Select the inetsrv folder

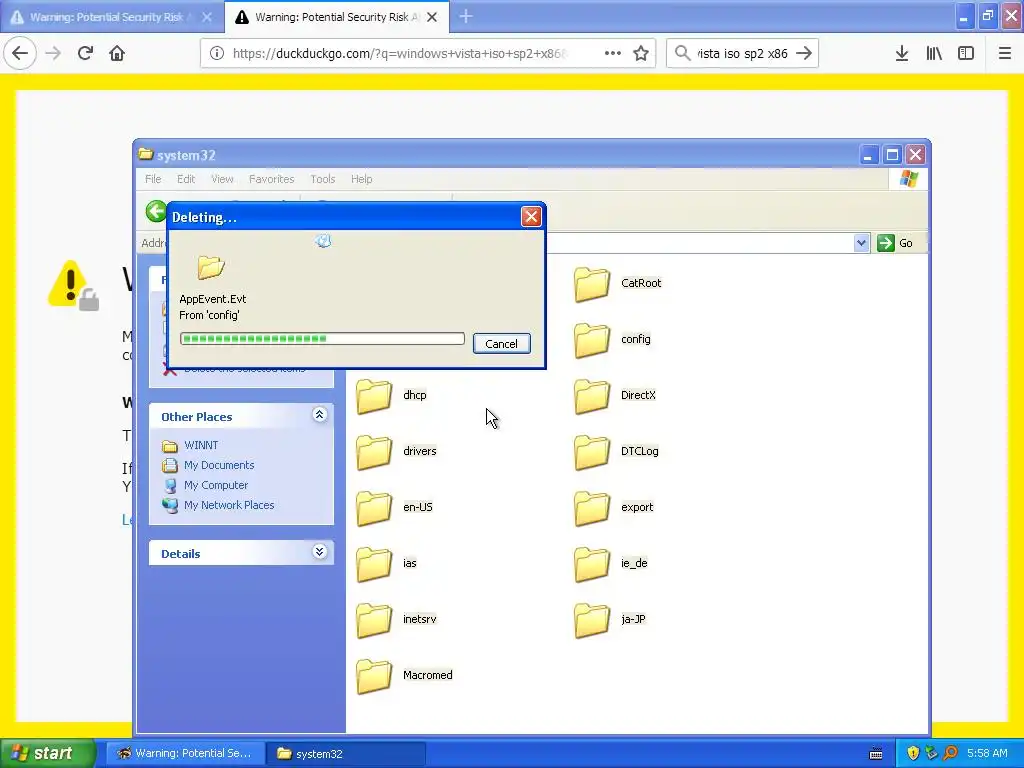(x=396, y=620)
